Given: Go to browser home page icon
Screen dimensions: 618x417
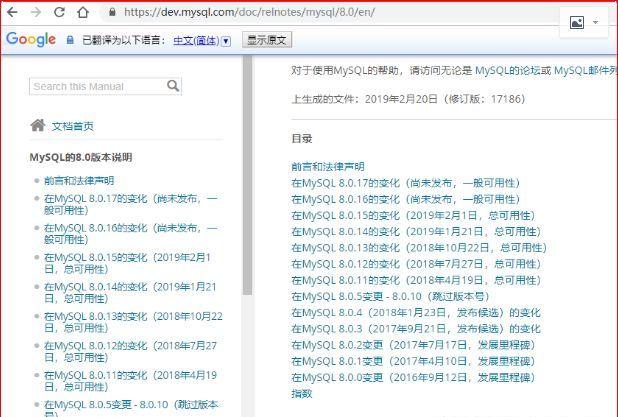Looking at the screenshot, I should click(x=83, y=12).
